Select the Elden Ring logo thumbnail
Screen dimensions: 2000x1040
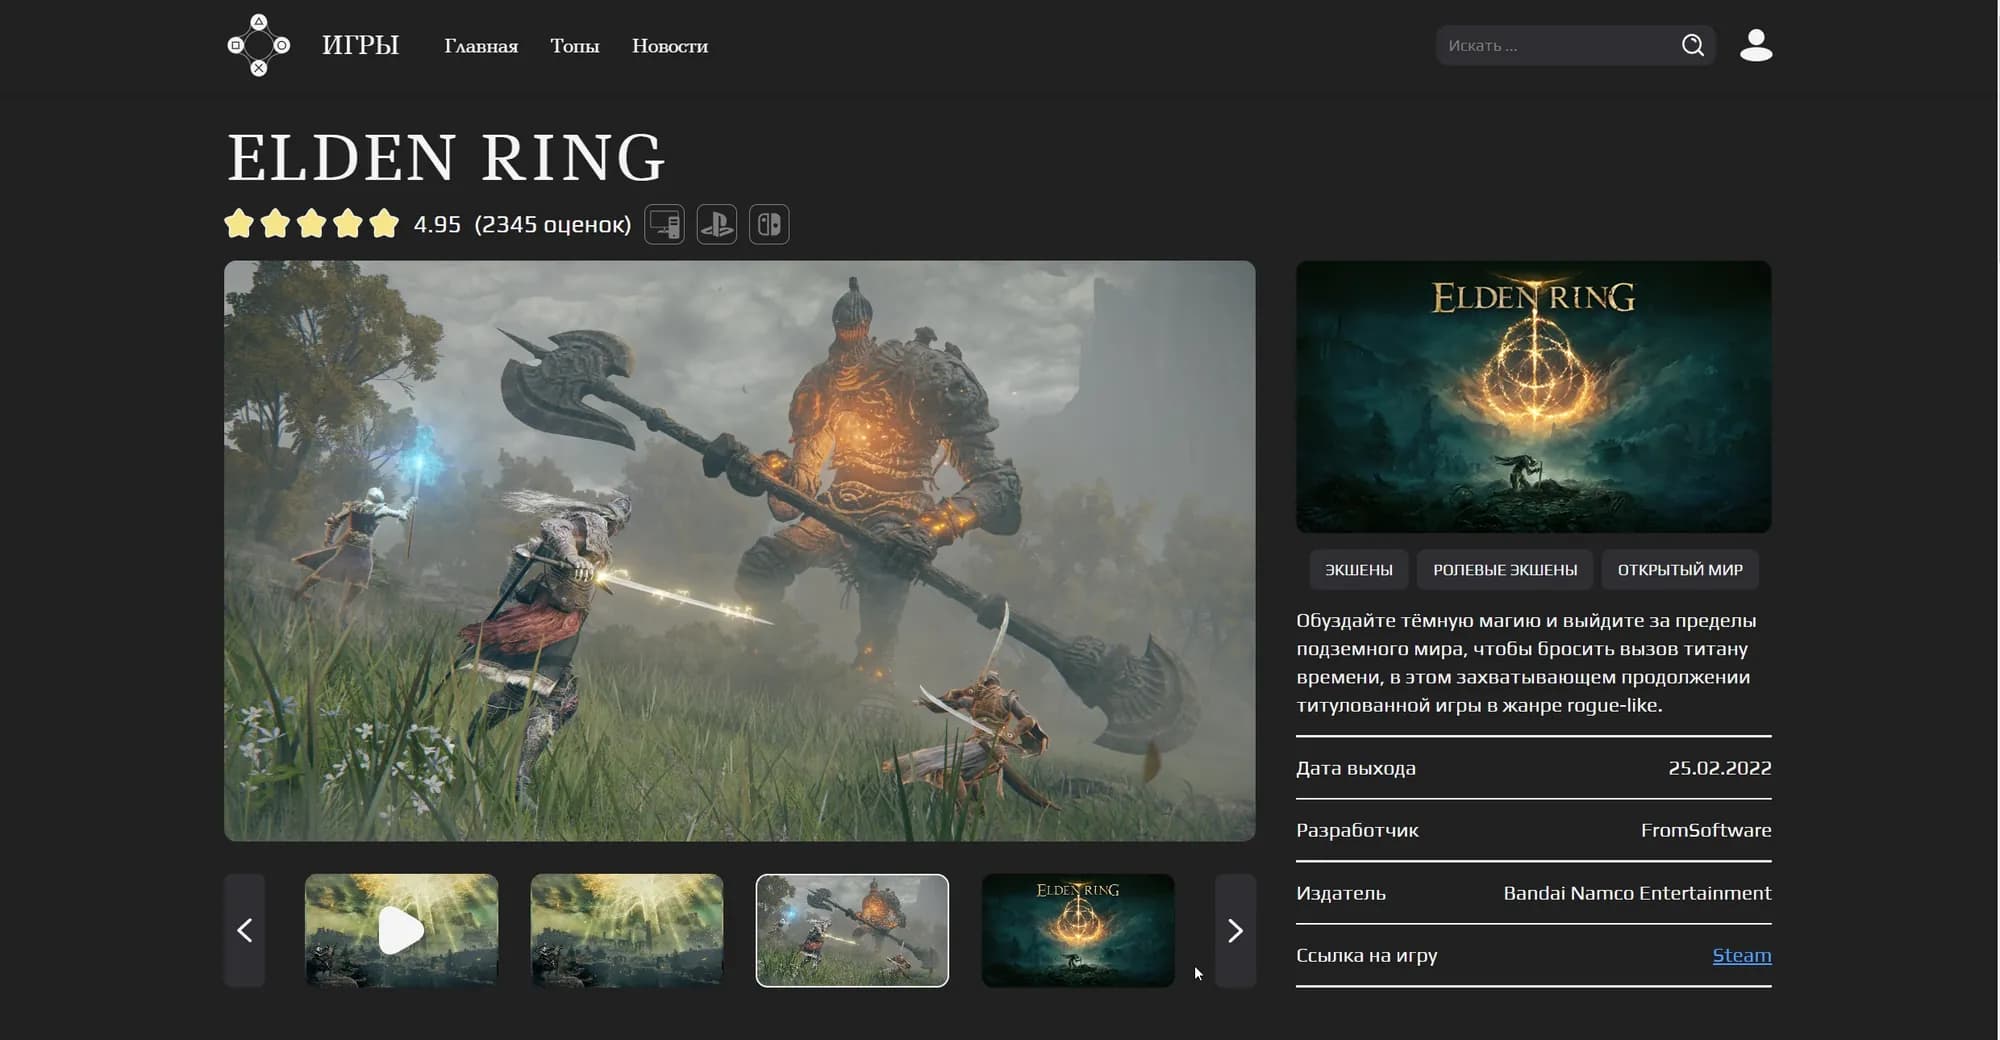(x=1078, y=931)
